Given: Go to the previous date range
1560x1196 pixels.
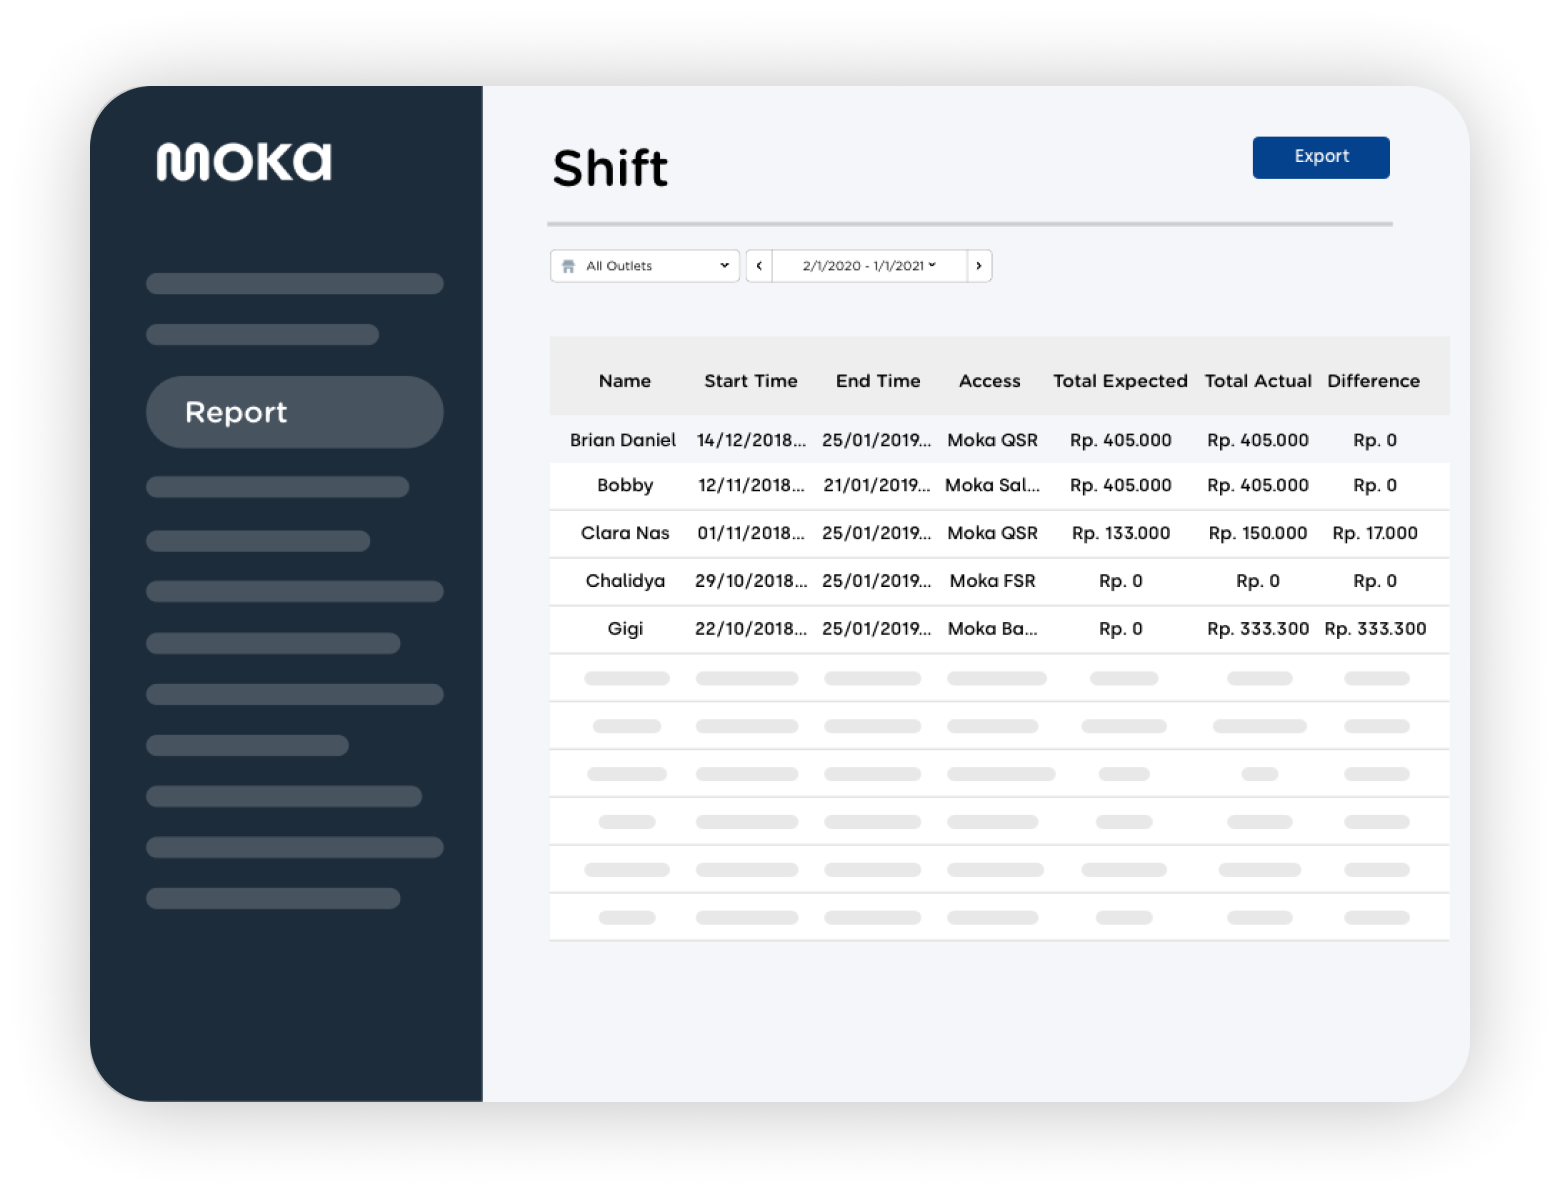Looking at the screenshot, I should (759, 266).
